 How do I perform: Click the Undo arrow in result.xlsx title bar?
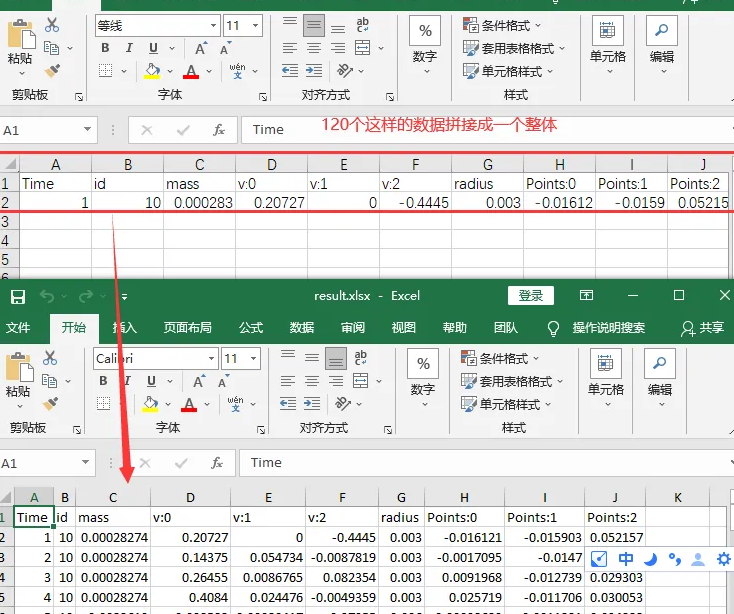47,296
